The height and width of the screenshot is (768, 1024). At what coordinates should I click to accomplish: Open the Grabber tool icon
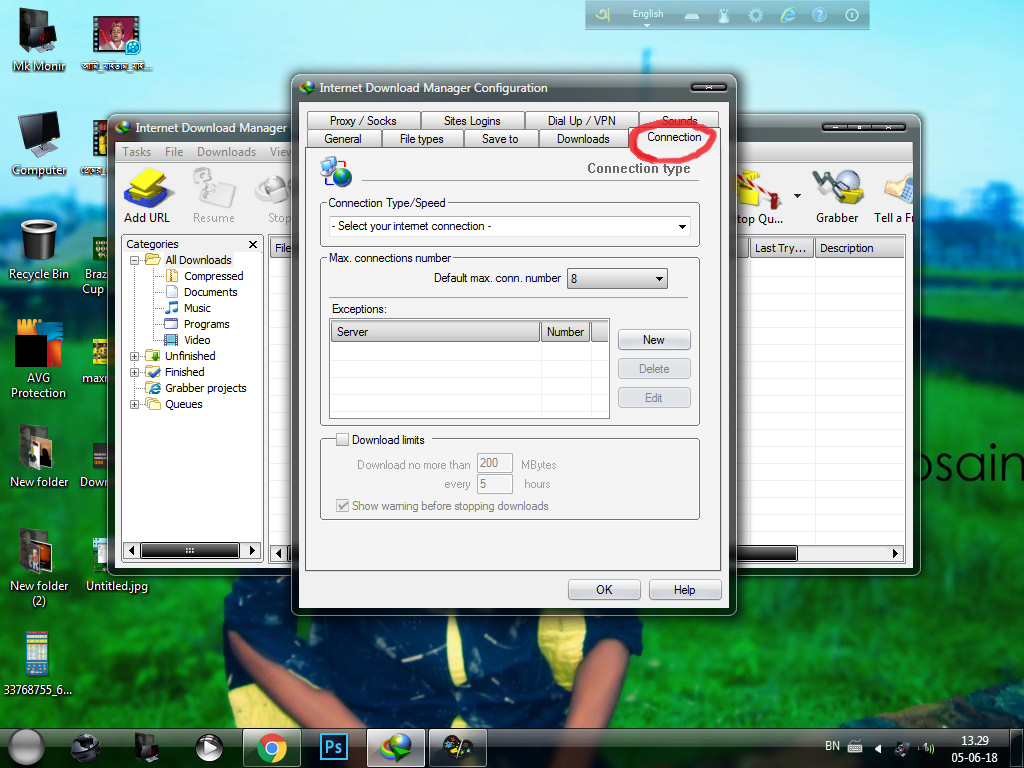coord(837,189)
